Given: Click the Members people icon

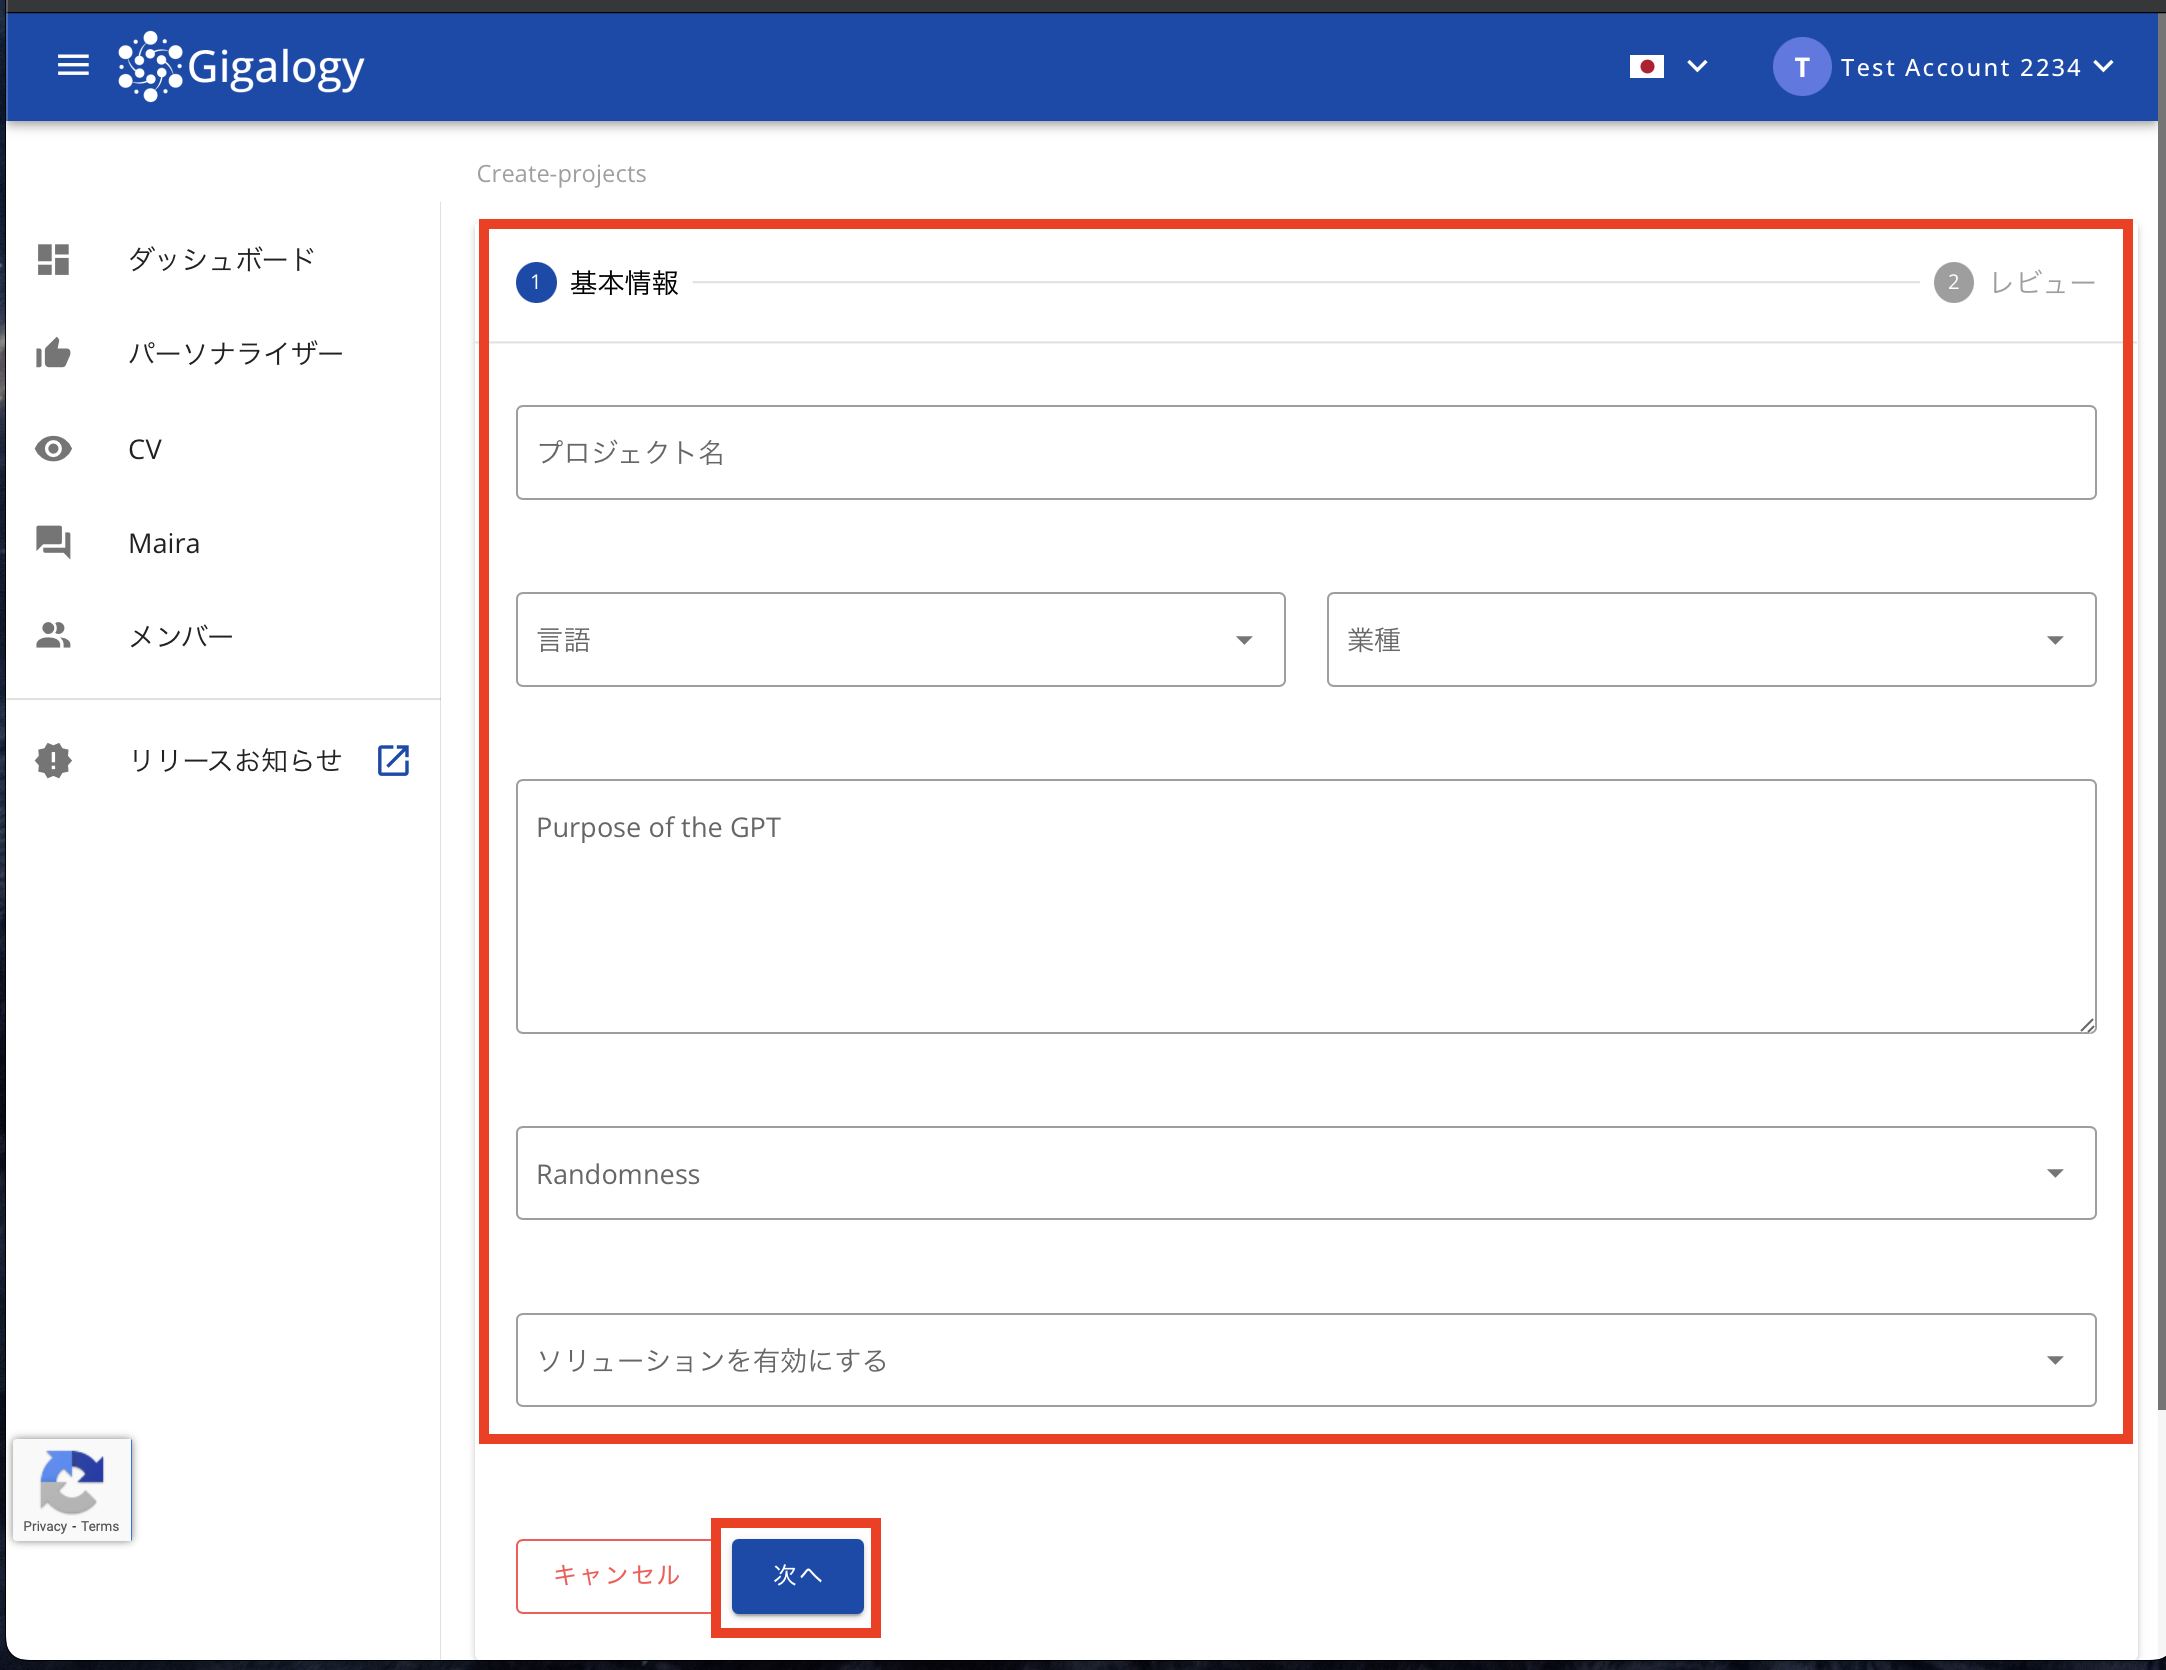Looking at the screenshot, I should point(53,636).
